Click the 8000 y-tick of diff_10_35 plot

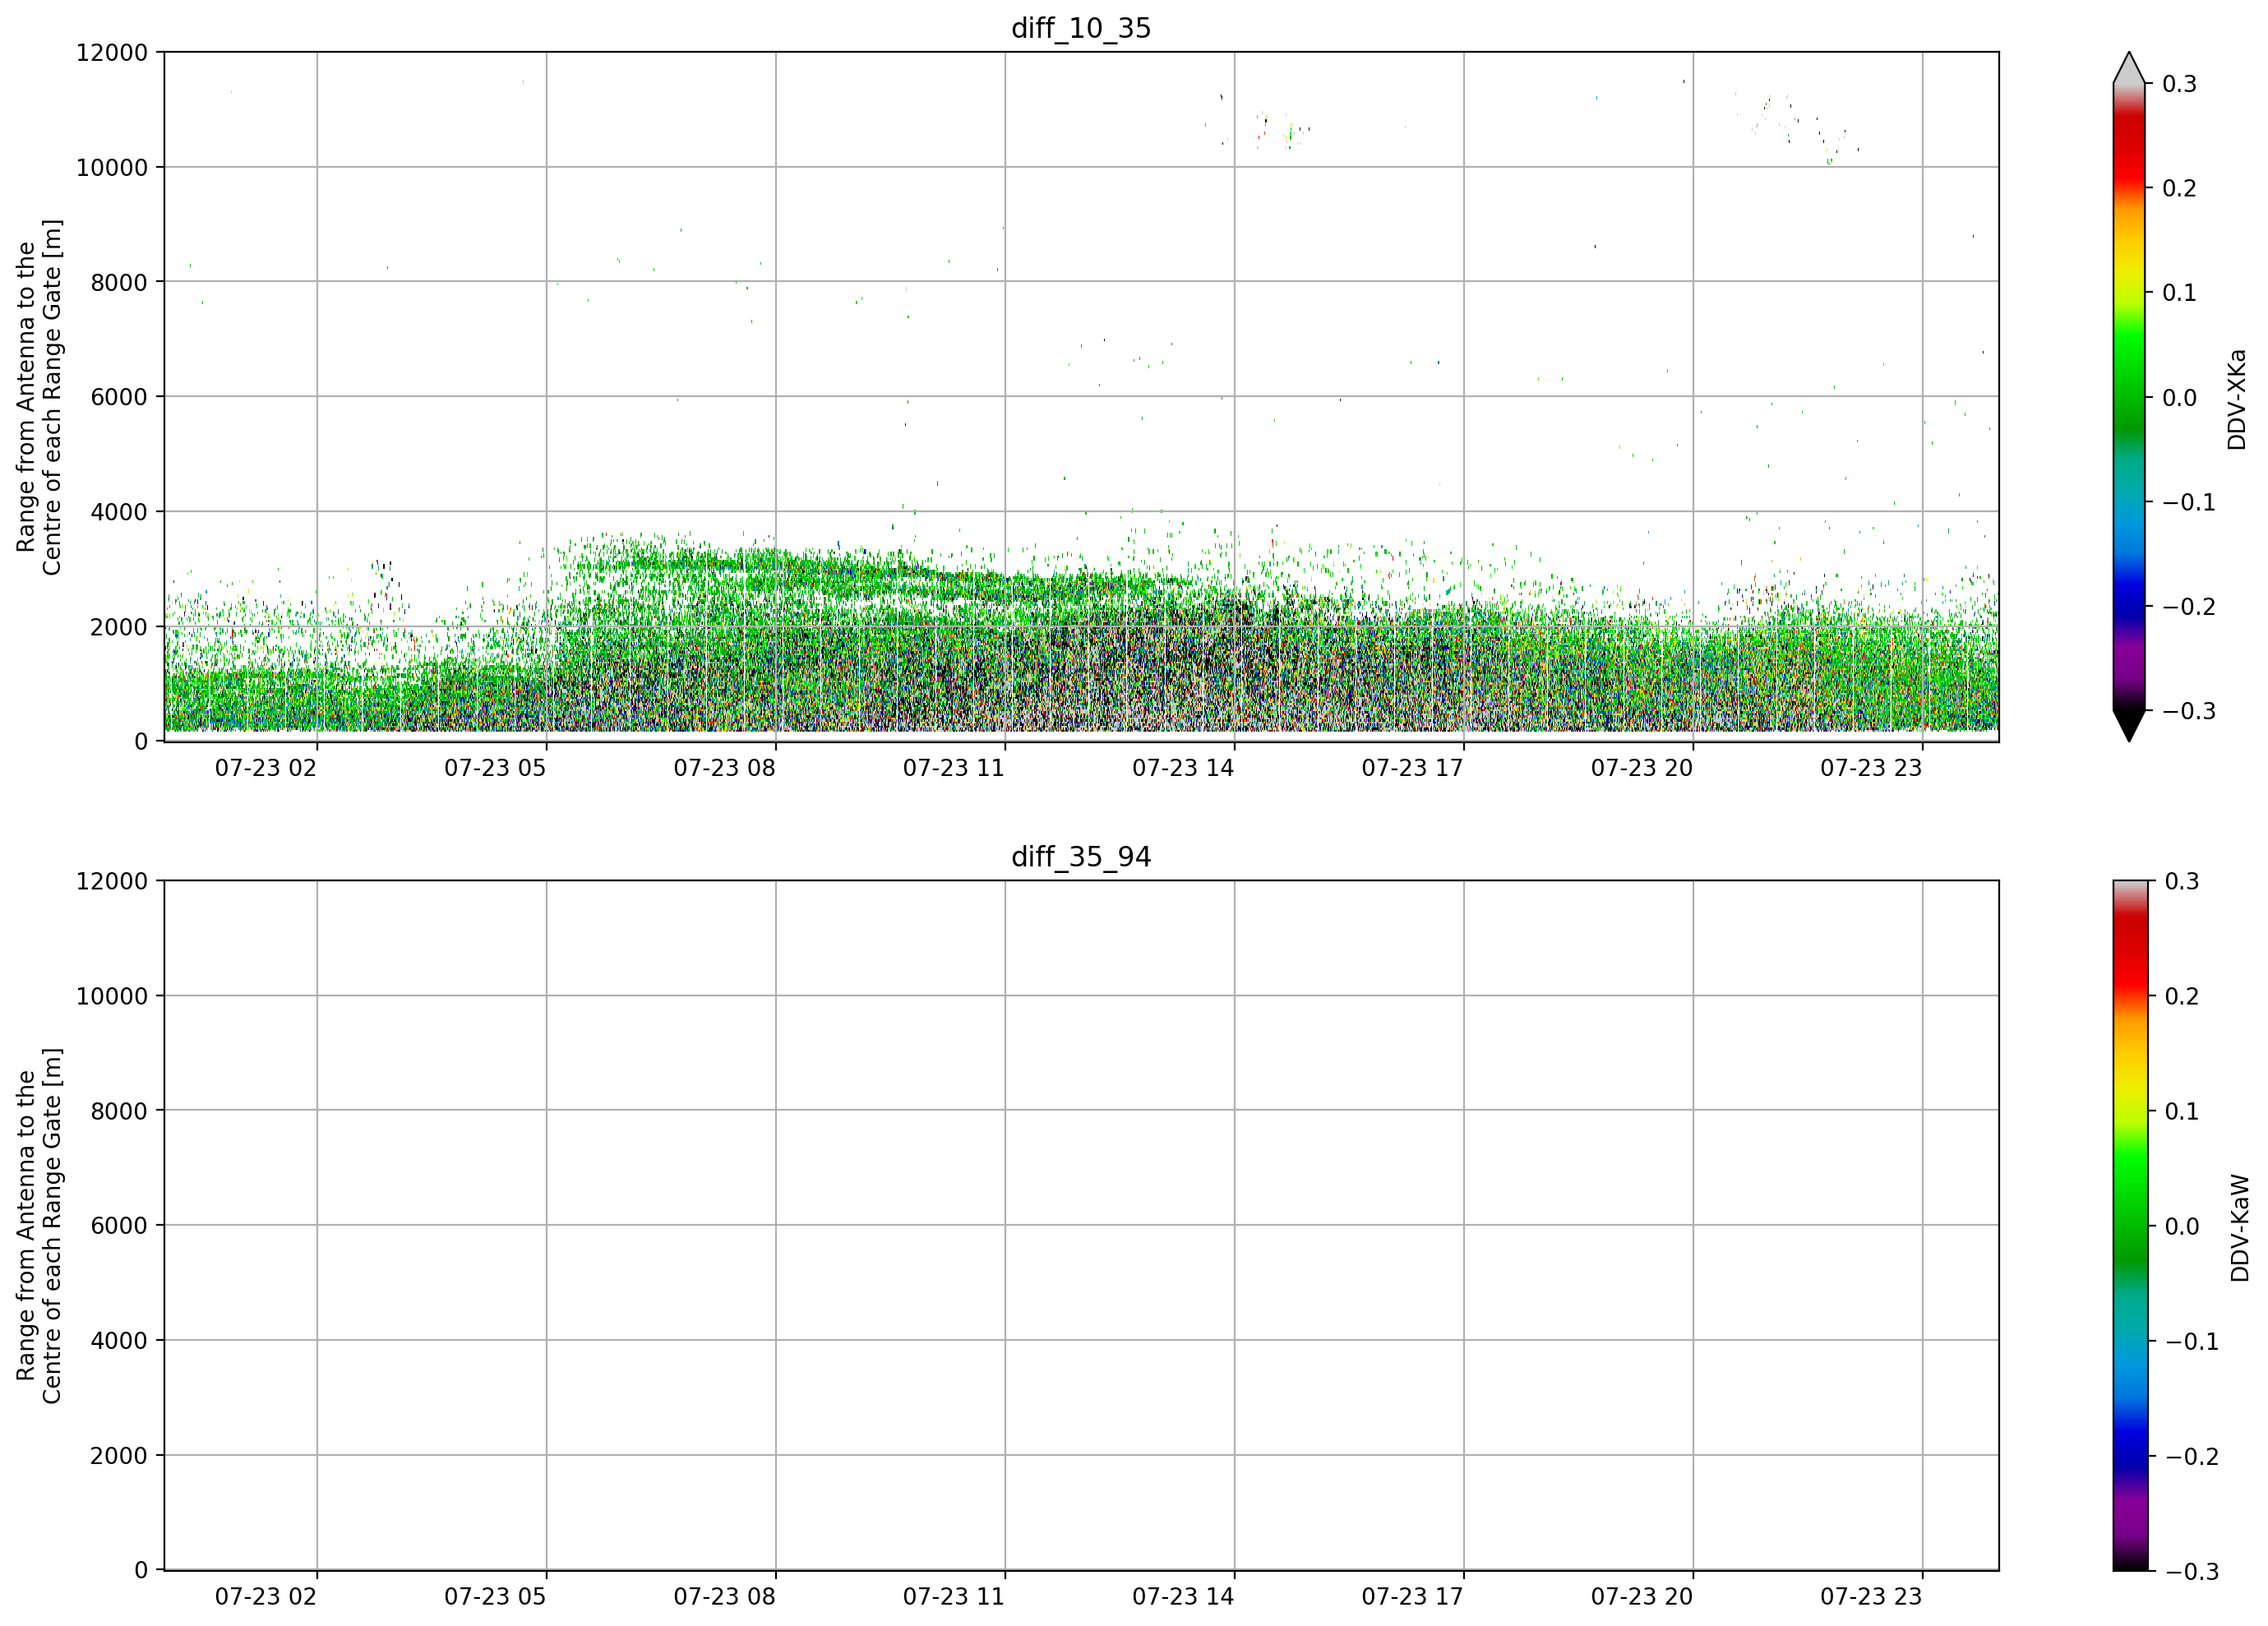[119, 282]
